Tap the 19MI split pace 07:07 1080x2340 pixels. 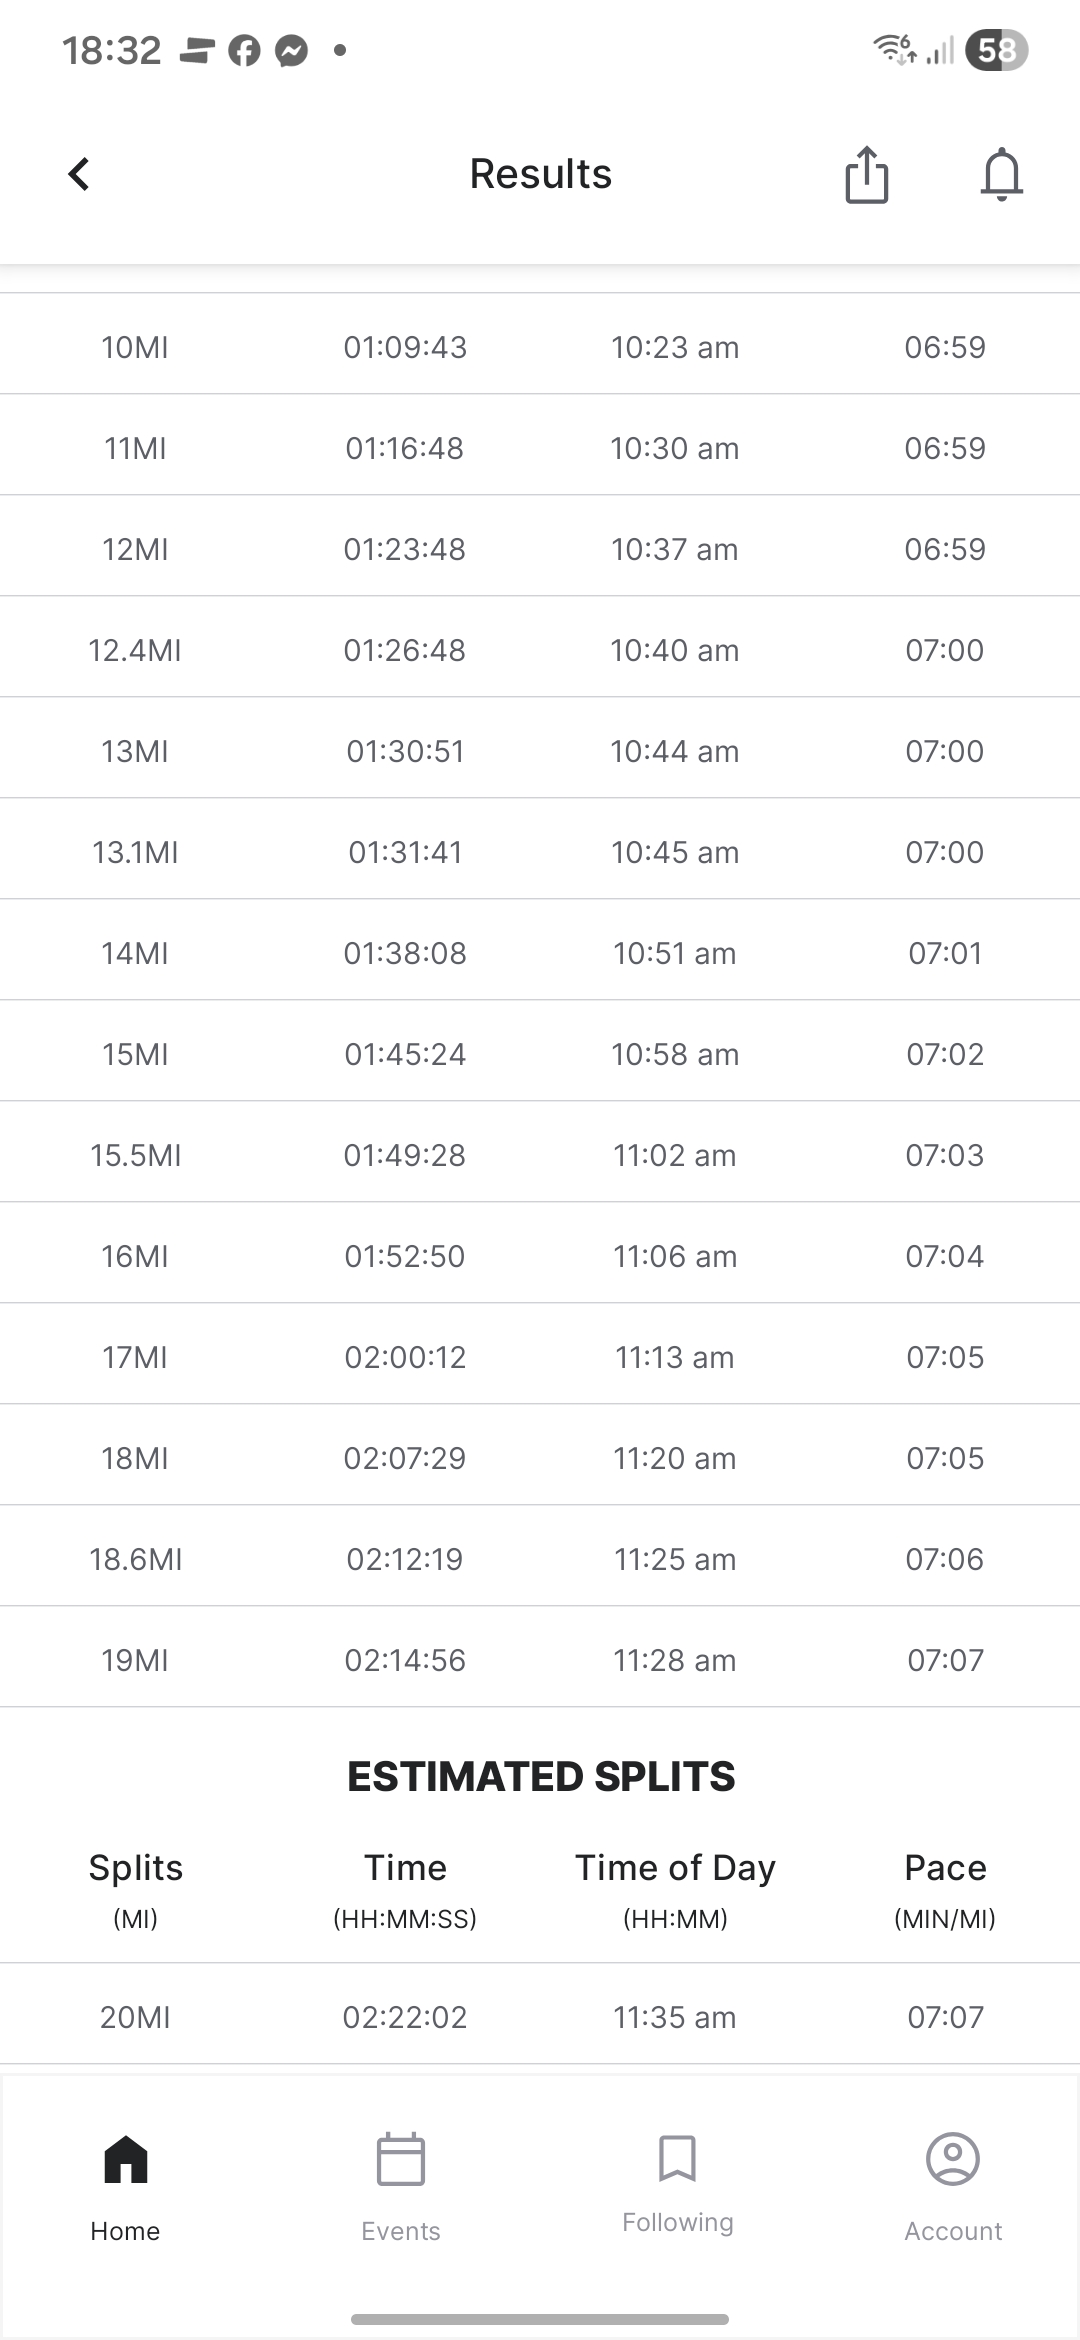[x=945, y=1660]
